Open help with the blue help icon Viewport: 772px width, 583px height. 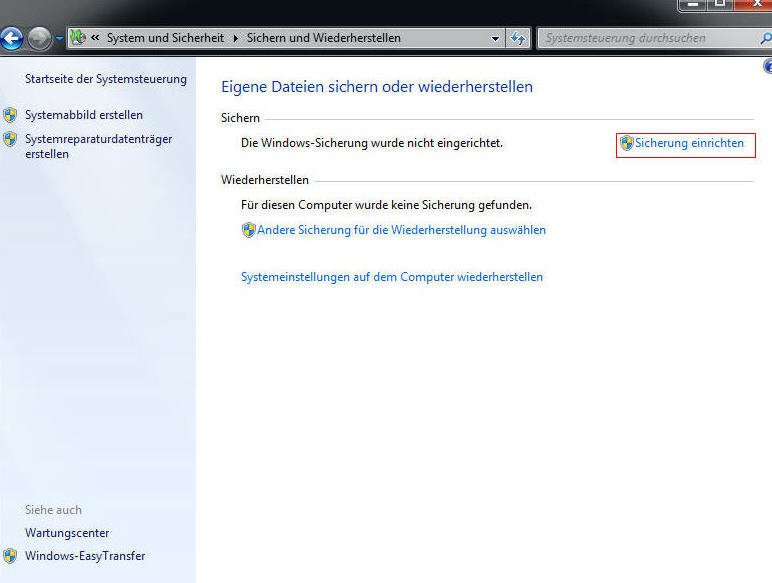coord(768,66)
